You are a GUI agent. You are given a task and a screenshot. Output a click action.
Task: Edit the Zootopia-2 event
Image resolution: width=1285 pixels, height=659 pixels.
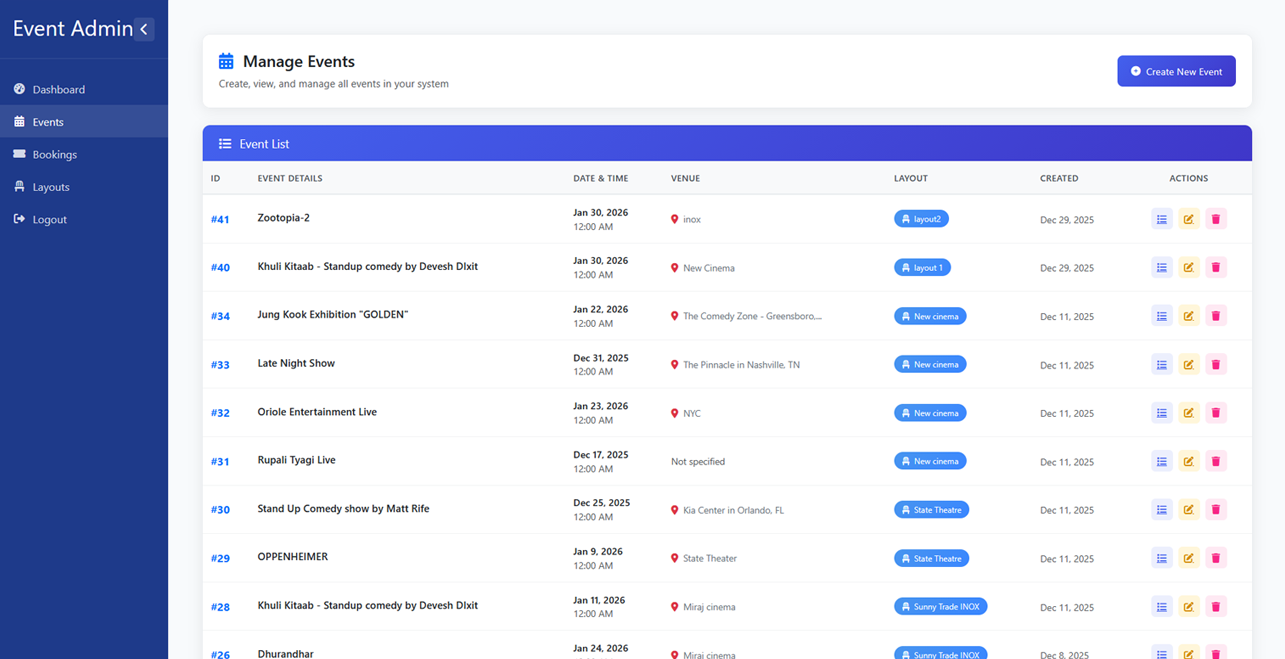(1188, 219)
